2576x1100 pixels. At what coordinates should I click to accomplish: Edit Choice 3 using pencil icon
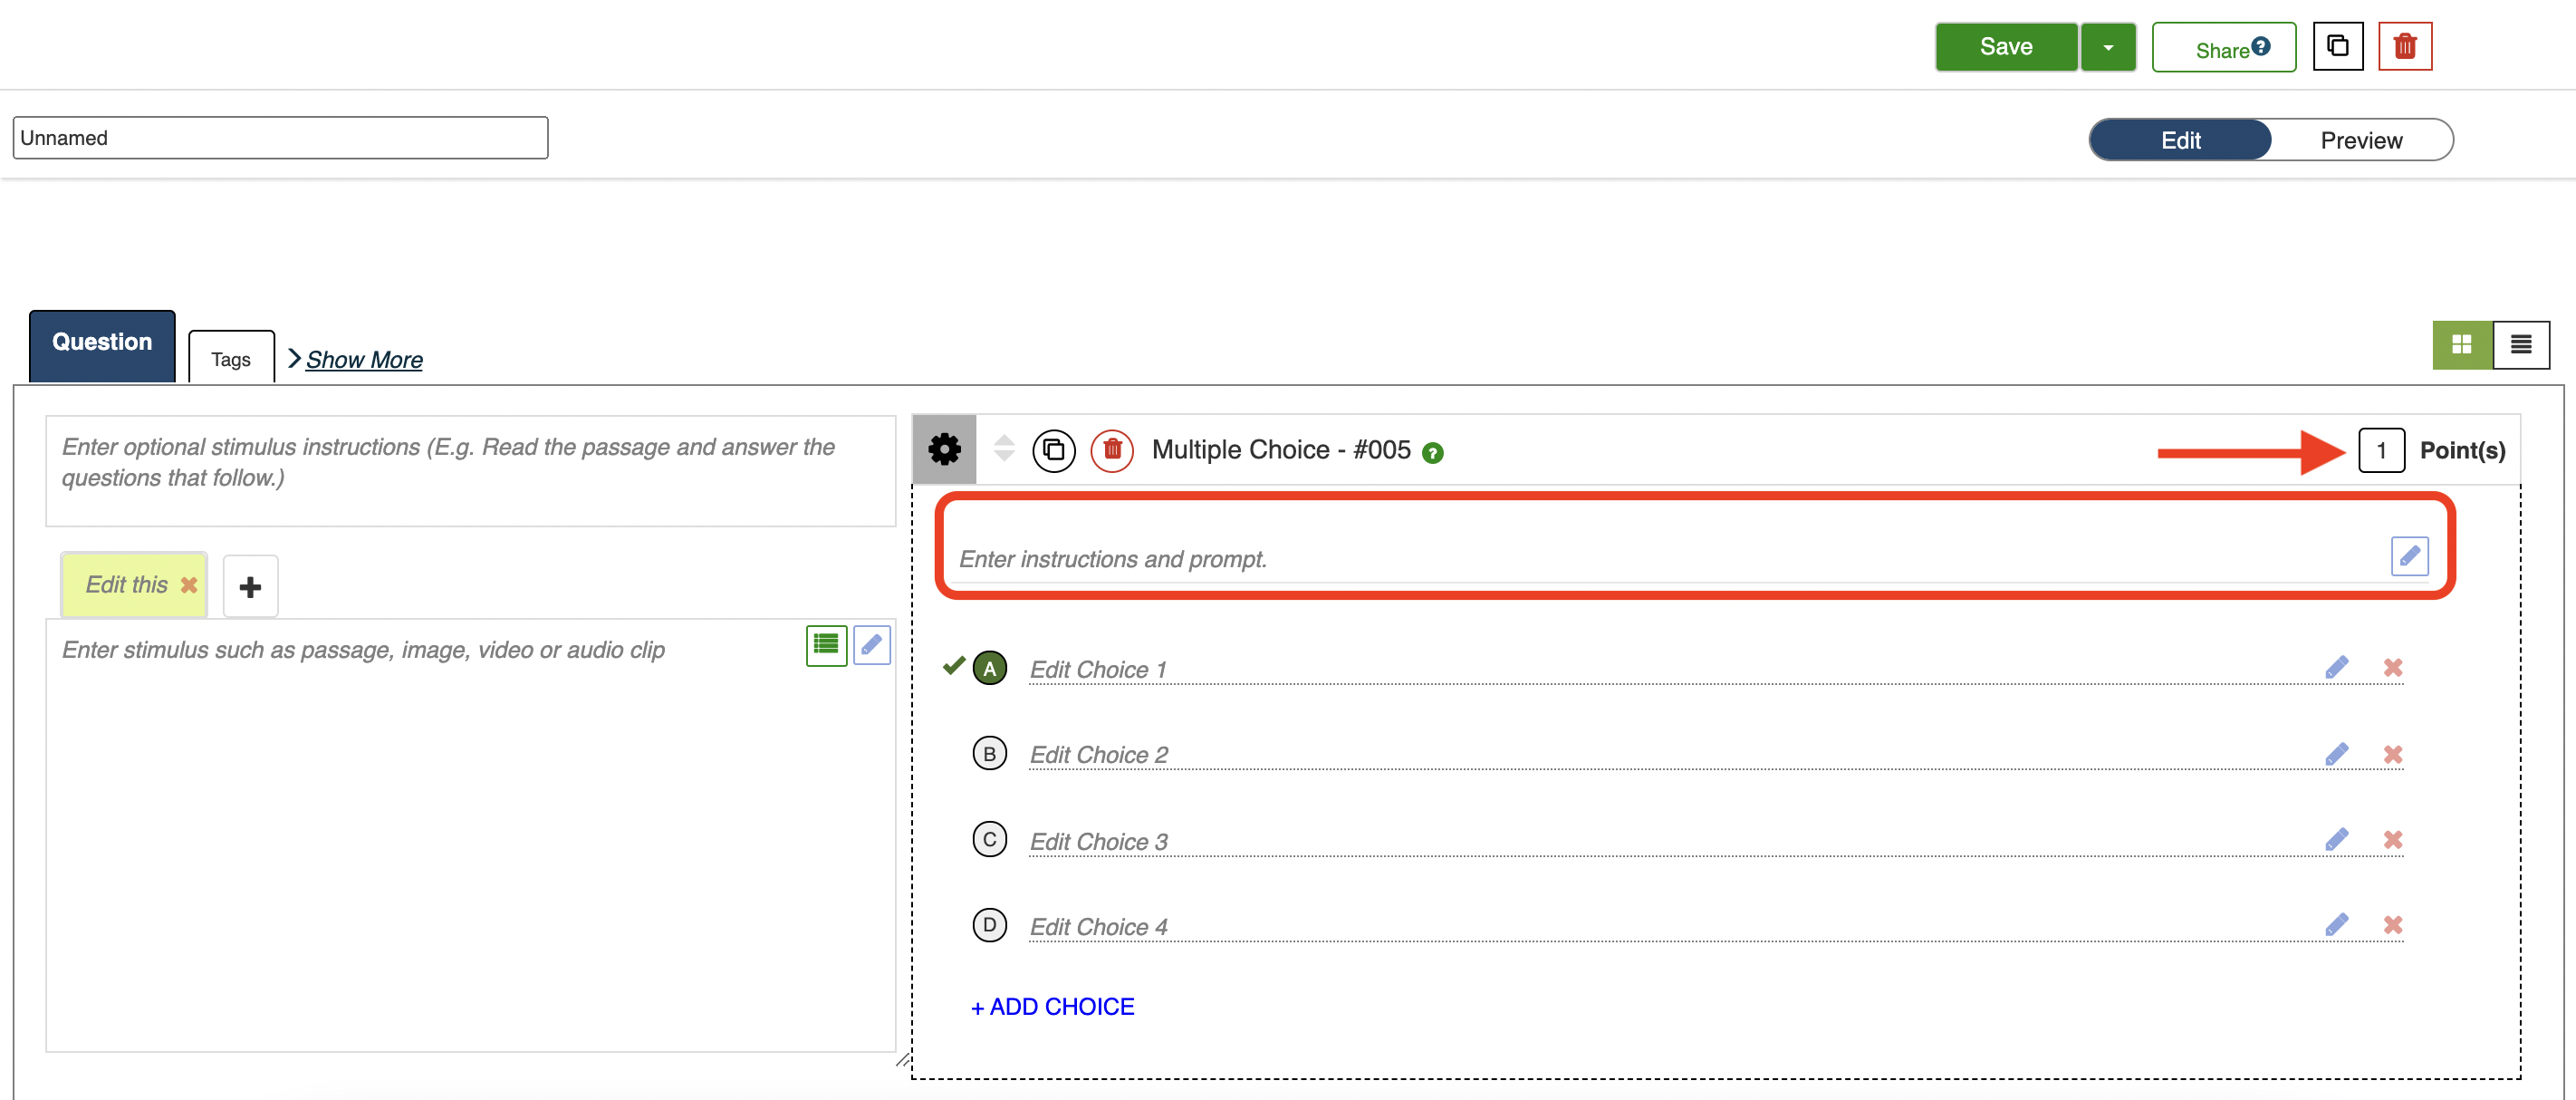point(2336,840)
